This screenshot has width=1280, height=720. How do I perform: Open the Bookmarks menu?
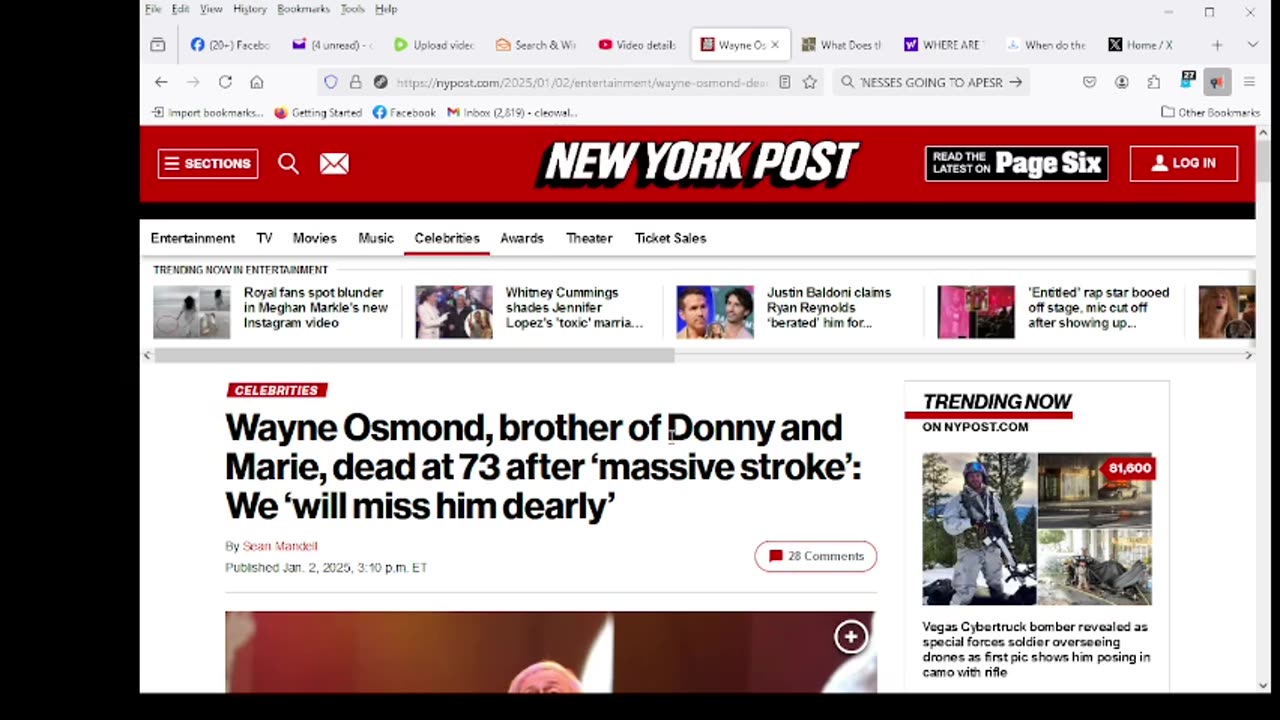point(303,9)
